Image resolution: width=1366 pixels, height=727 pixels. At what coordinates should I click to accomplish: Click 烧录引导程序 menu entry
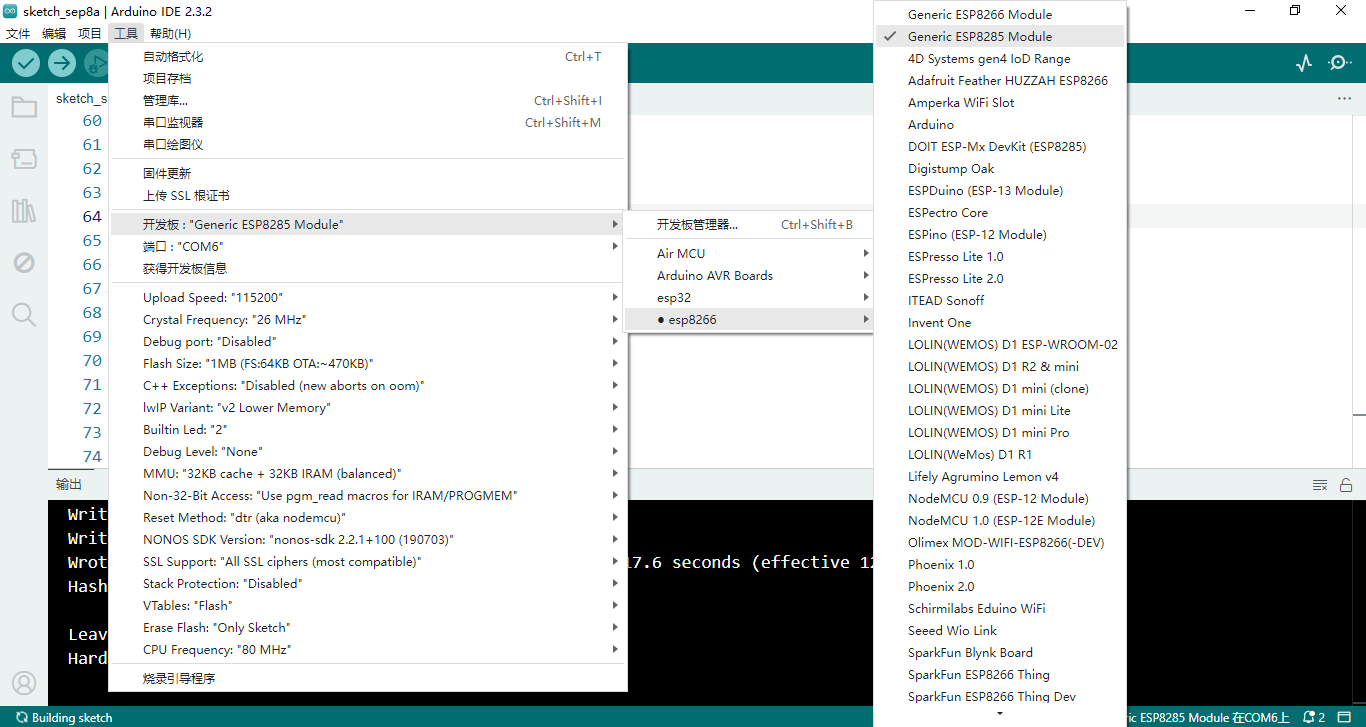tap(179, 679)
